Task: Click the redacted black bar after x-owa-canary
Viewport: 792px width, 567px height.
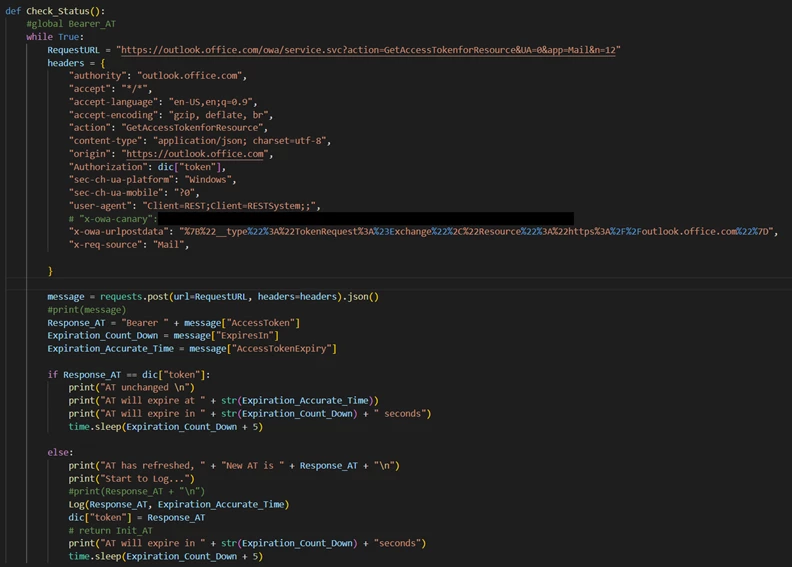Action: coord(365,218)
